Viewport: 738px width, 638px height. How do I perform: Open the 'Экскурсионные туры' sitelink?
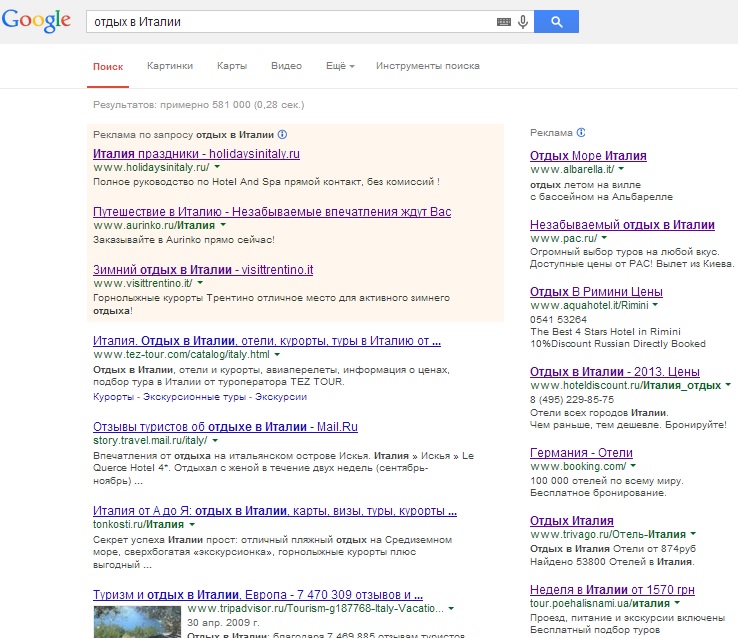pyautogui.click(x=194, y=397)
